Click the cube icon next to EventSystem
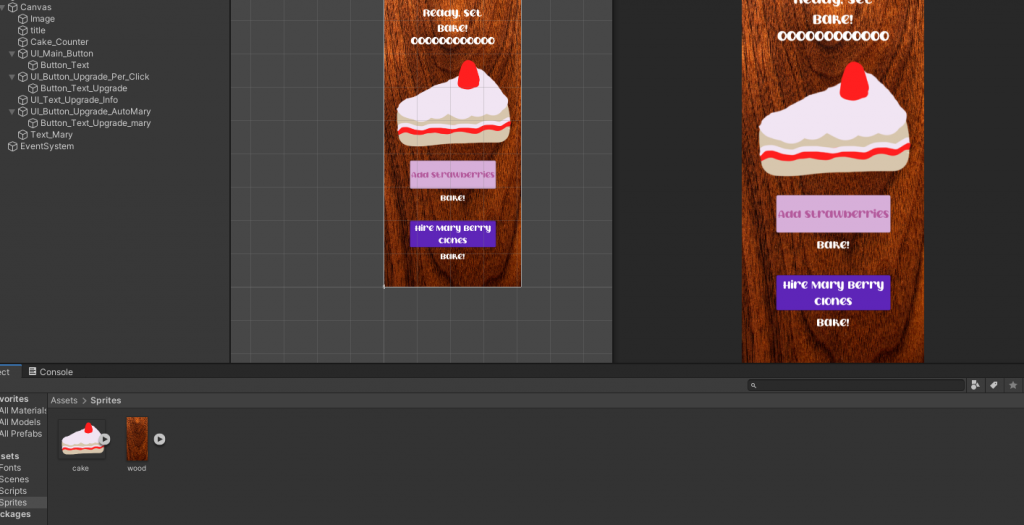Screen dimensions: 1024x525 [x=13, y=146]
